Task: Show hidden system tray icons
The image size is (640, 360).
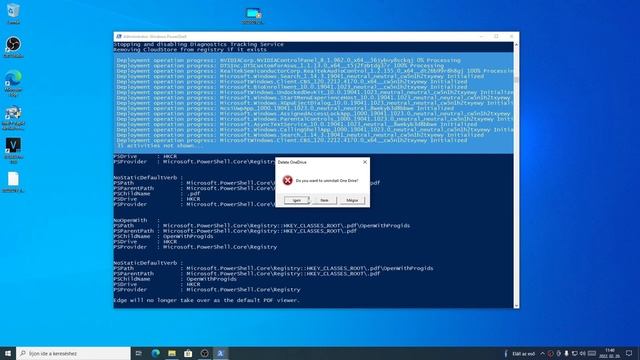Action: point(542,353)
